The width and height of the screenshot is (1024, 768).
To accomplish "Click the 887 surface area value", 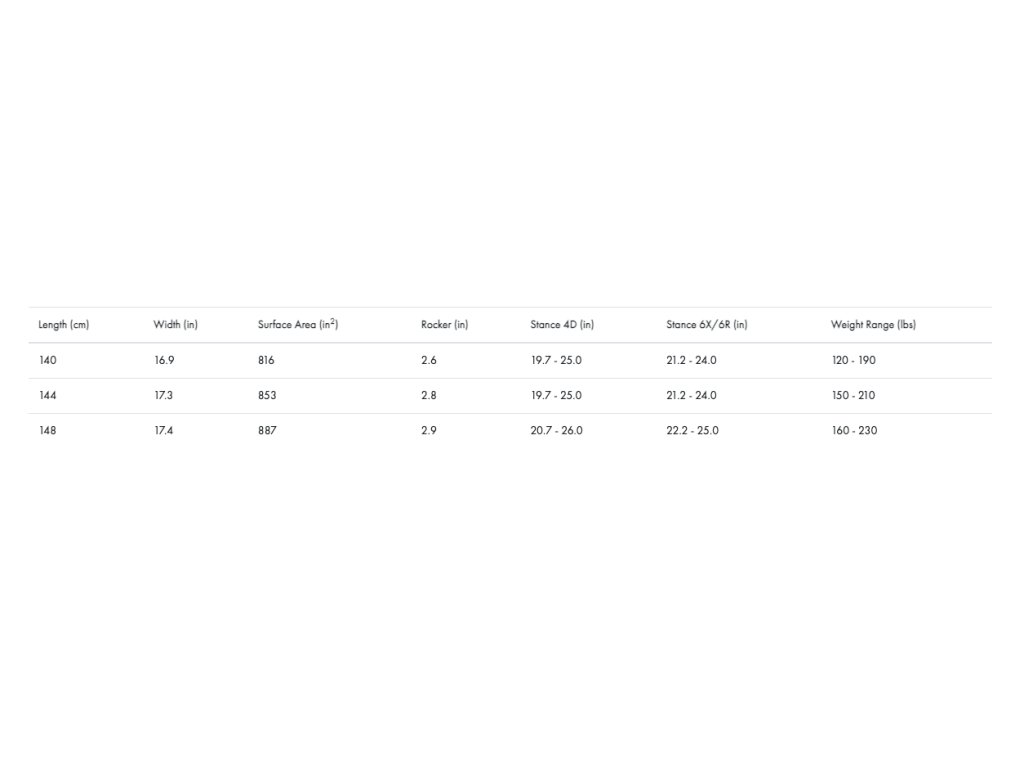I will coord(267,430).
